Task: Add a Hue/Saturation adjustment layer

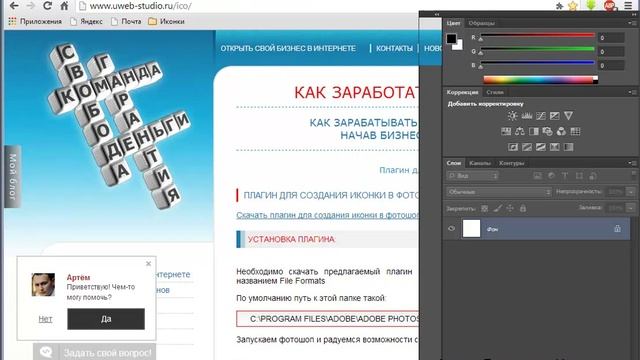Action: (x=506, y=131)
